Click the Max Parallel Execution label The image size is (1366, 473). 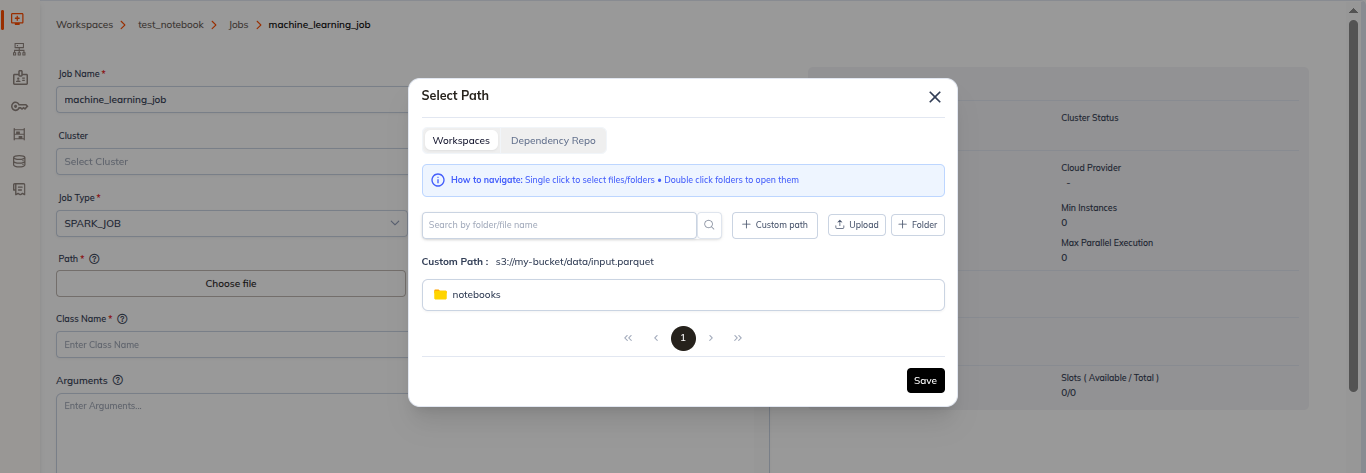pos(1107,243)
